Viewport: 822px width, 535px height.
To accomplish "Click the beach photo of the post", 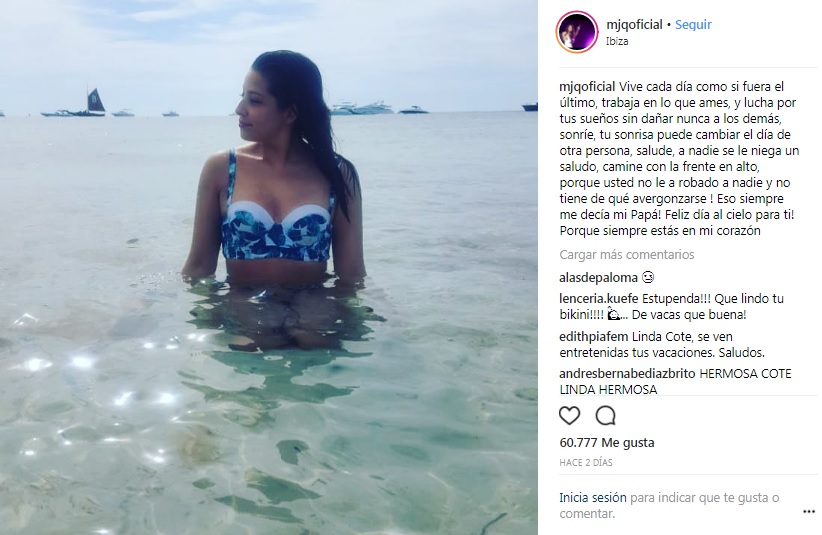I will coord(269,267).
